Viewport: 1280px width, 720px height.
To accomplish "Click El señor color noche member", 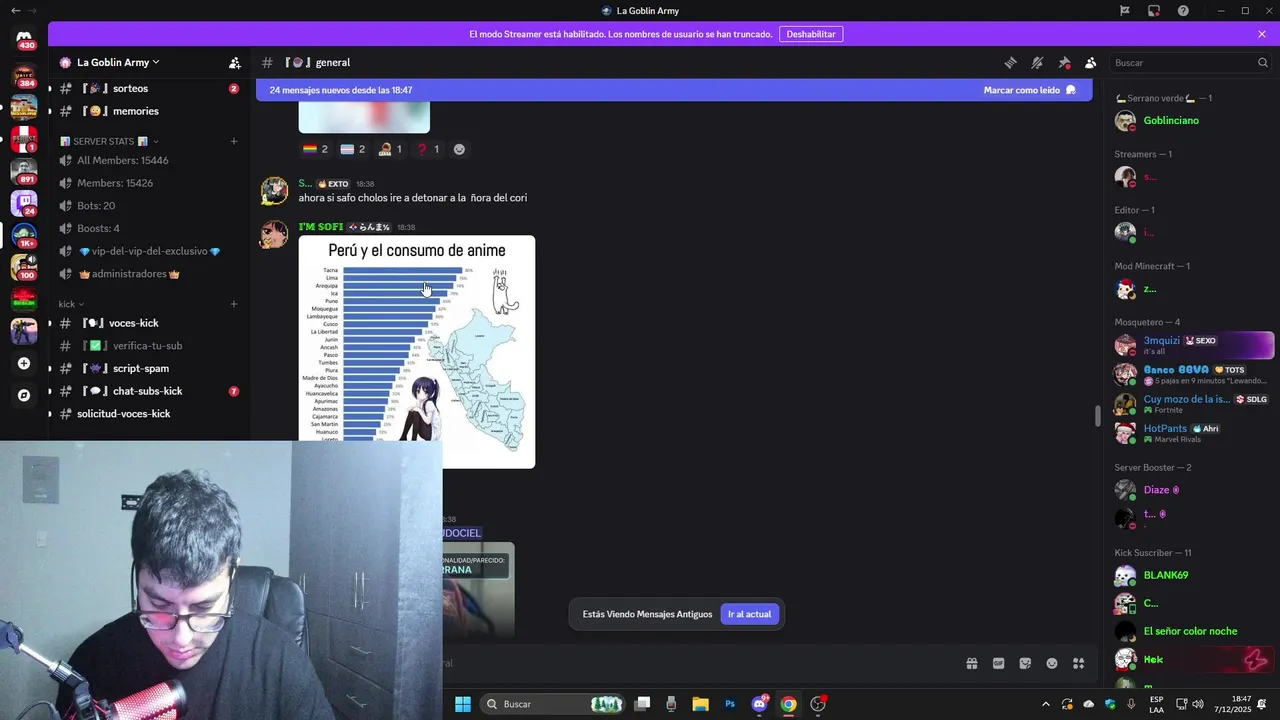I will tap(1190, 631).
